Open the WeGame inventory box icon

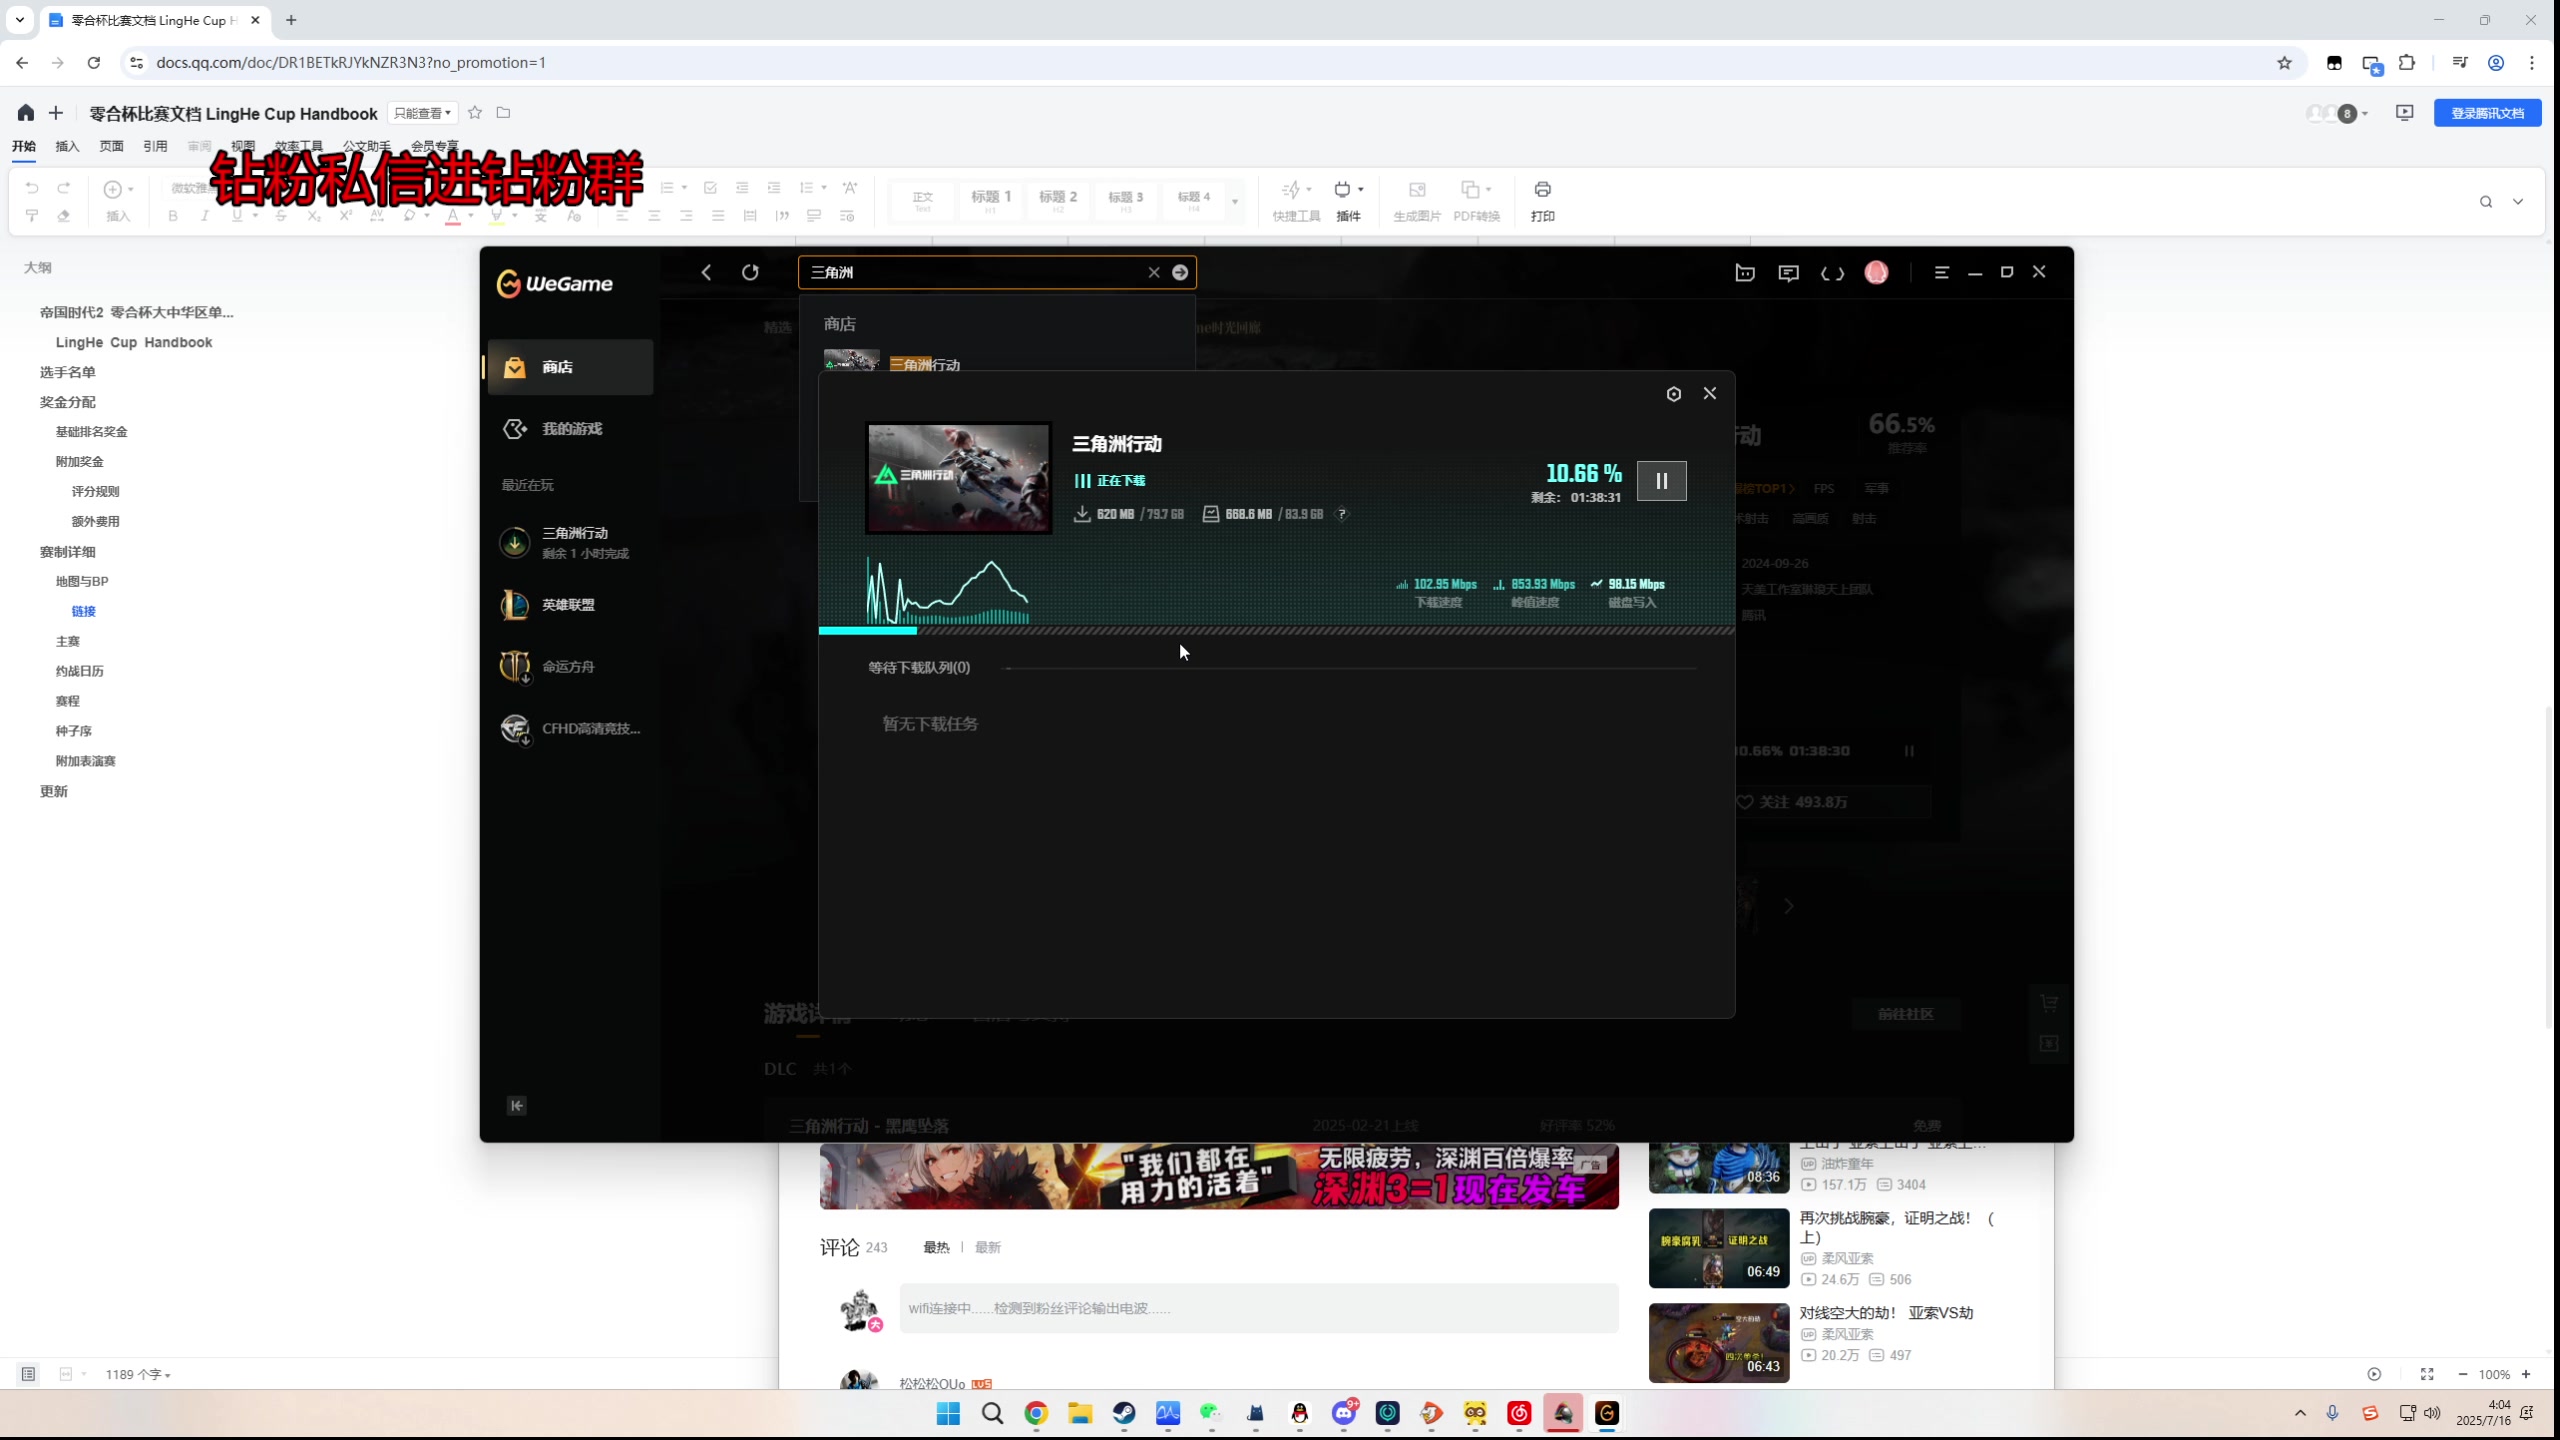1745,272
